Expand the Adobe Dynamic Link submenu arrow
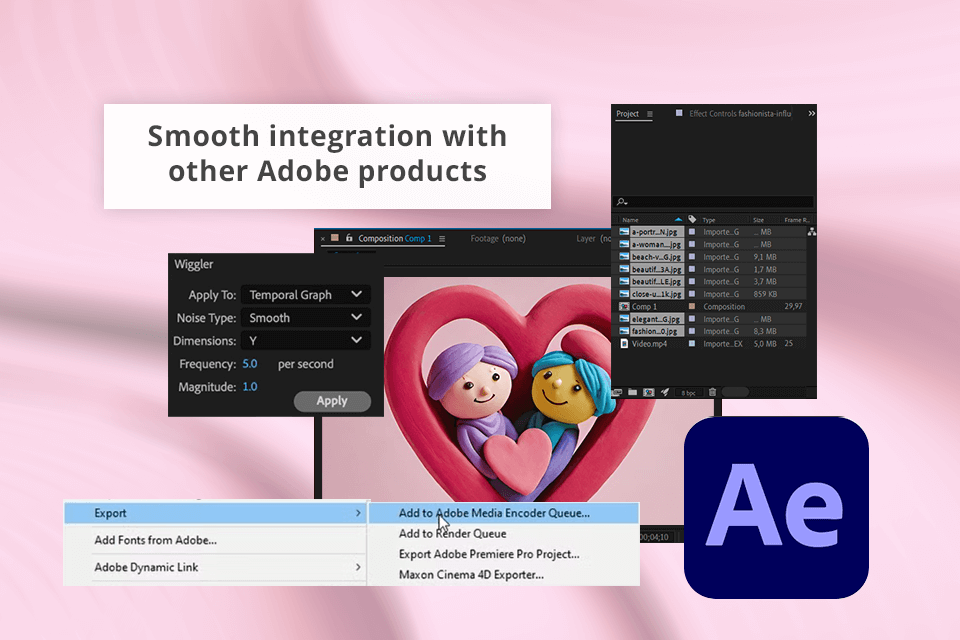 click(358, 567)
